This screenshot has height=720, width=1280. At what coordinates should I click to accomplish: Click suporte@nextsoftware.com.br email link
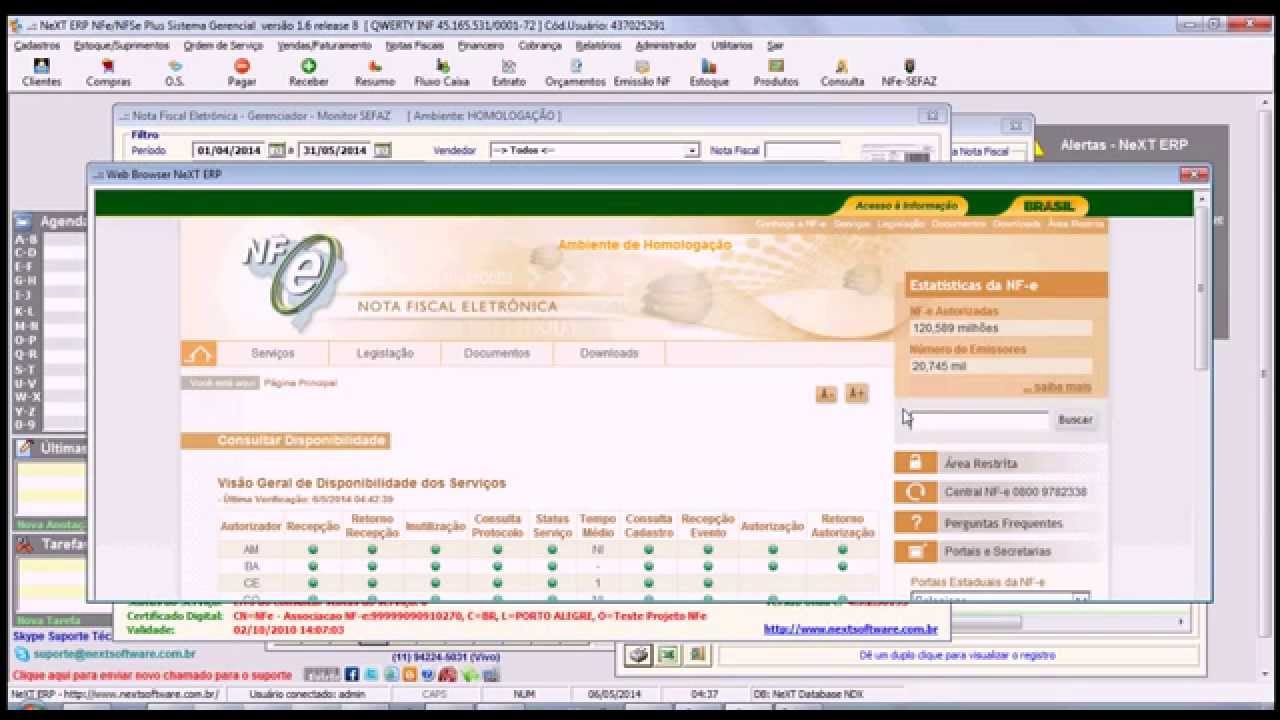(x=113, y=654)
